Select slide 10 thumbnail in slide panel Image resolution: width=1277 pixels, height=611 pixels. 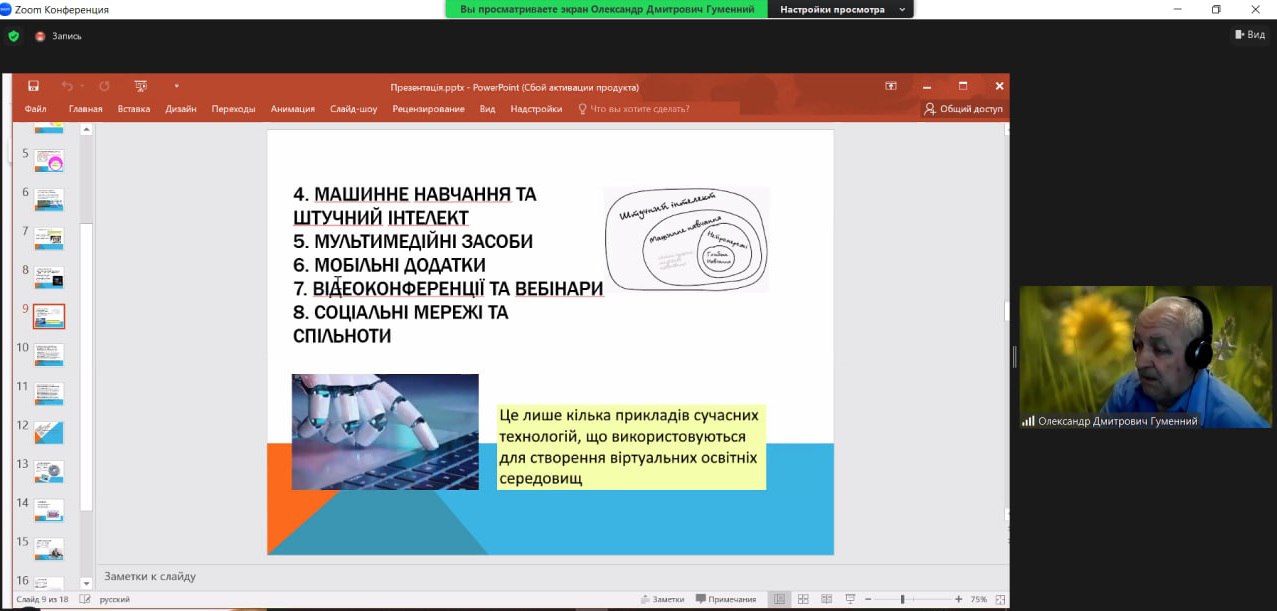click(48, 354)
